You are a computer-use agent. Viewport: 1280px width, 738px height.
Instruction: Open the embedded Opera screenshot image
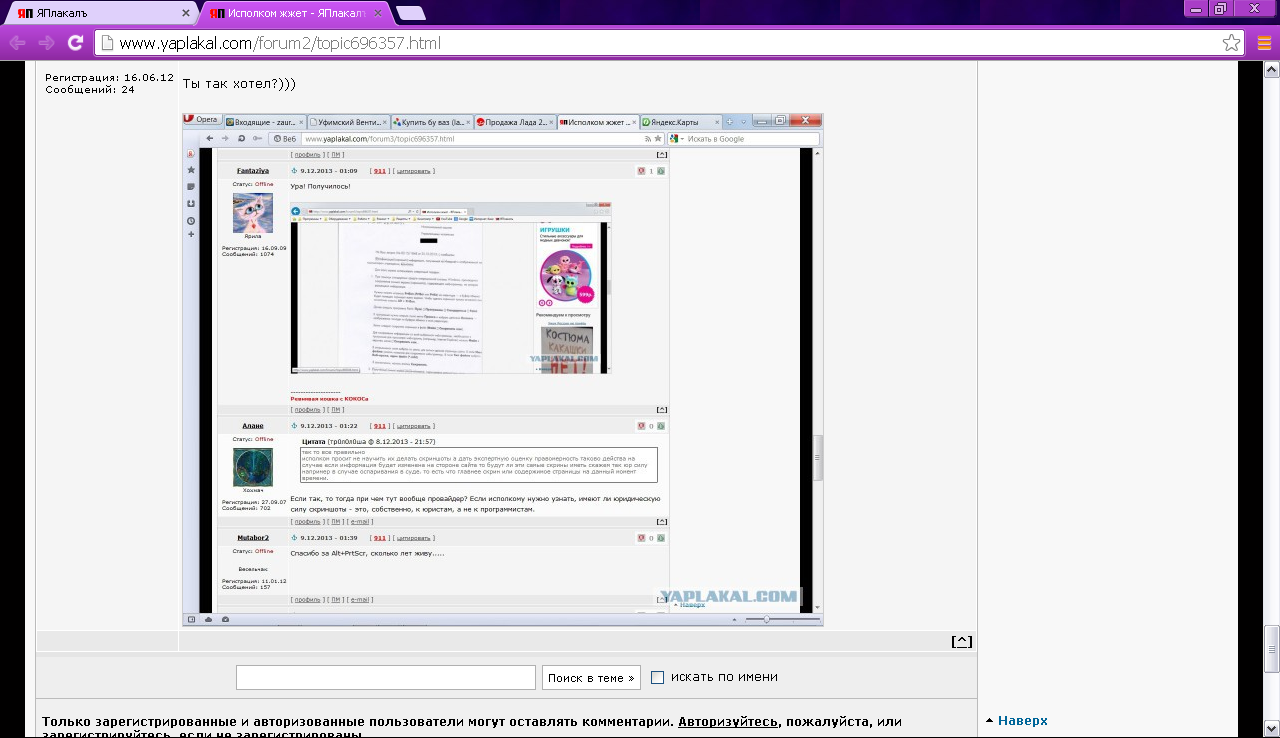tap(502, 369)
